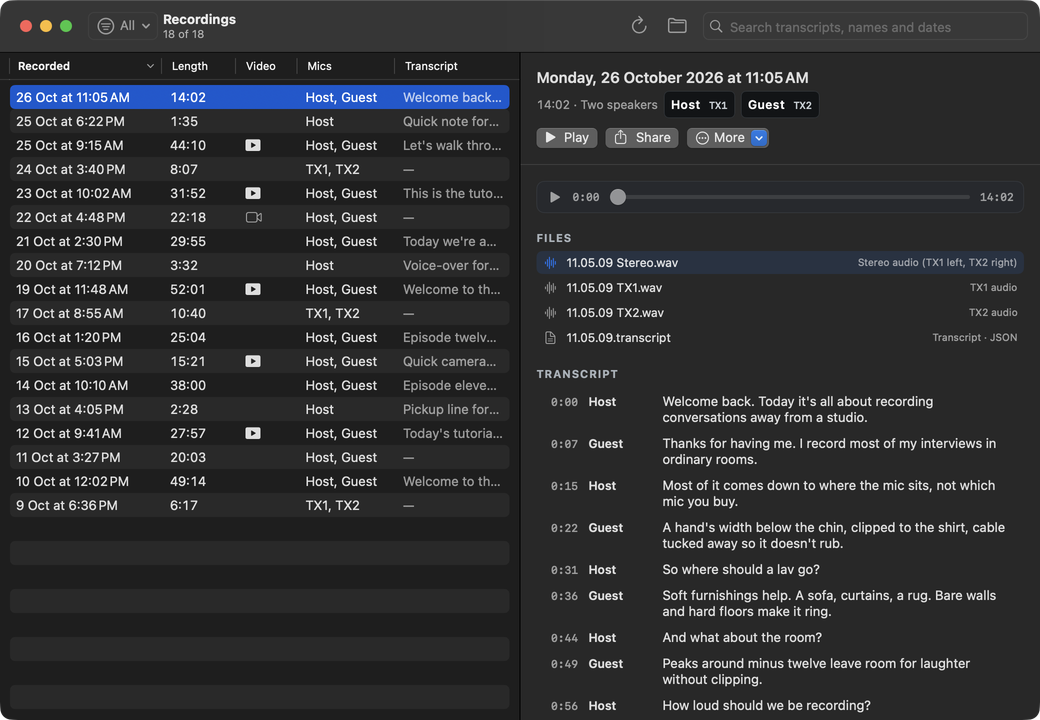Click transcript line 'So where should a lav go?'
This screenshot has height=720, width=1040.
click(x=741, y=570)
